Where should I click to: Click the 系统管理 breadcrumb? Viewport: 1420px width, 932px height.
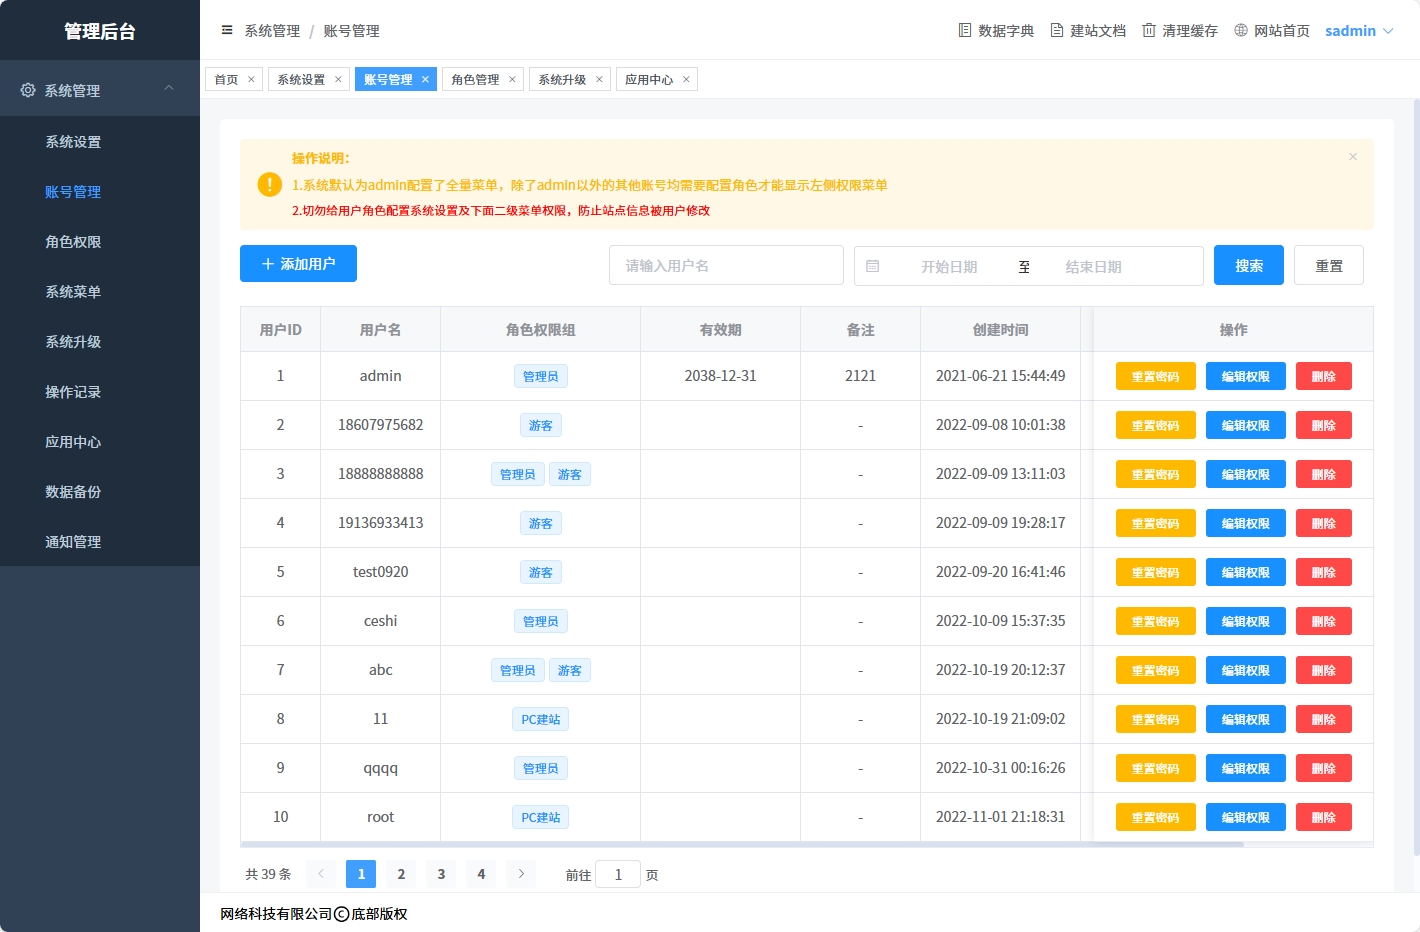(272, 31)
